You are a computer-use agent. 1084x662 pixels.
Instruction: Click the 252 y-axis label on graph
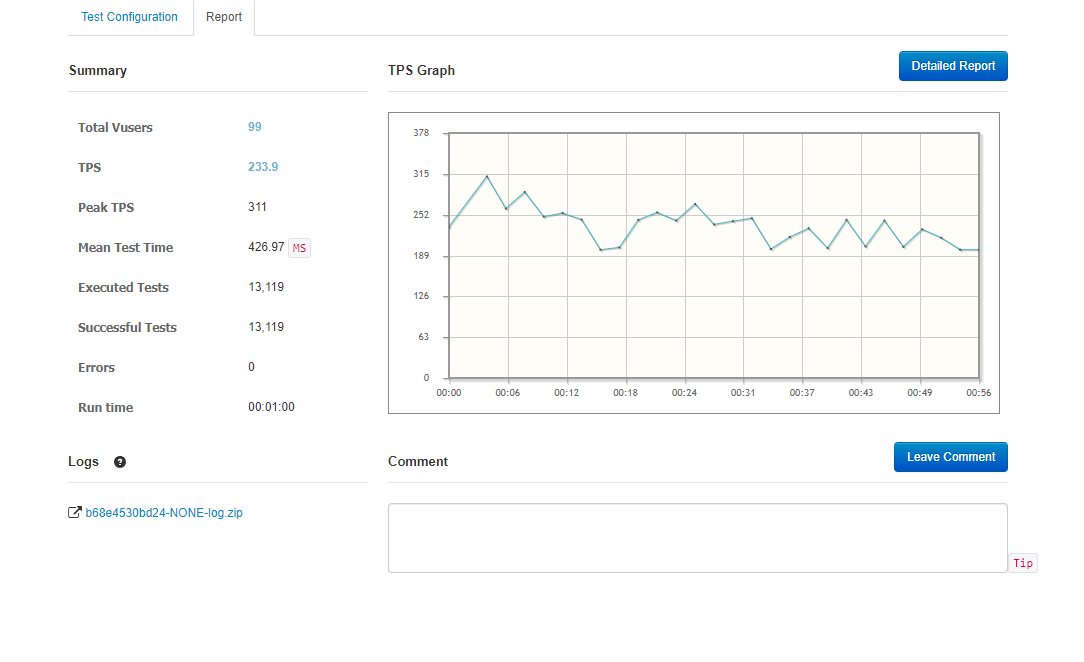421,215
